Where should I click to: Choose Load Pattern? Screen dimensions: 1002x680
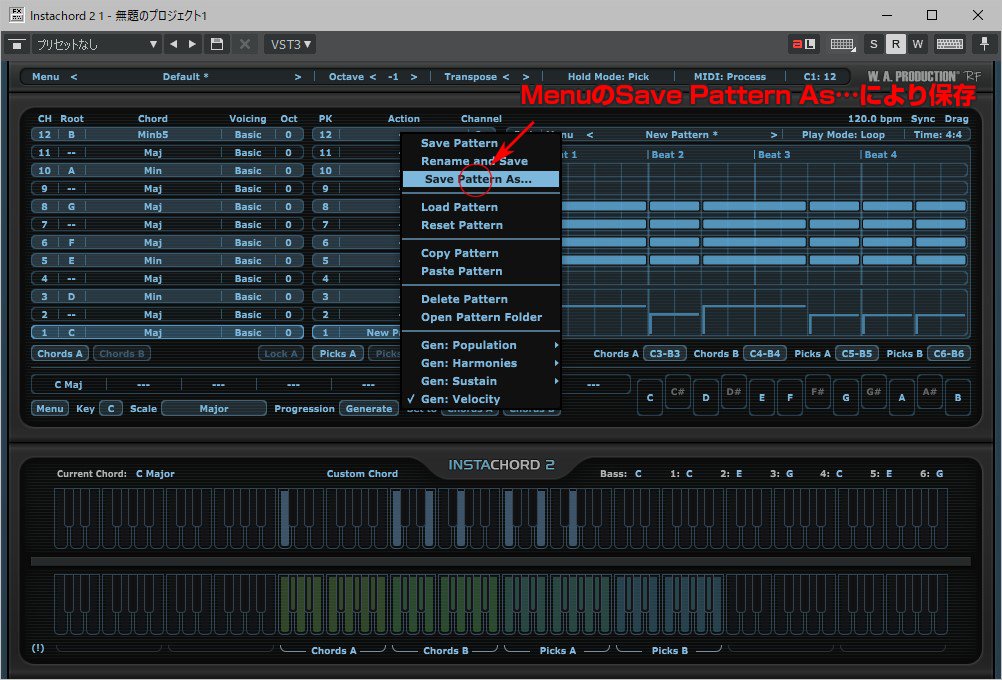point(482,207)
